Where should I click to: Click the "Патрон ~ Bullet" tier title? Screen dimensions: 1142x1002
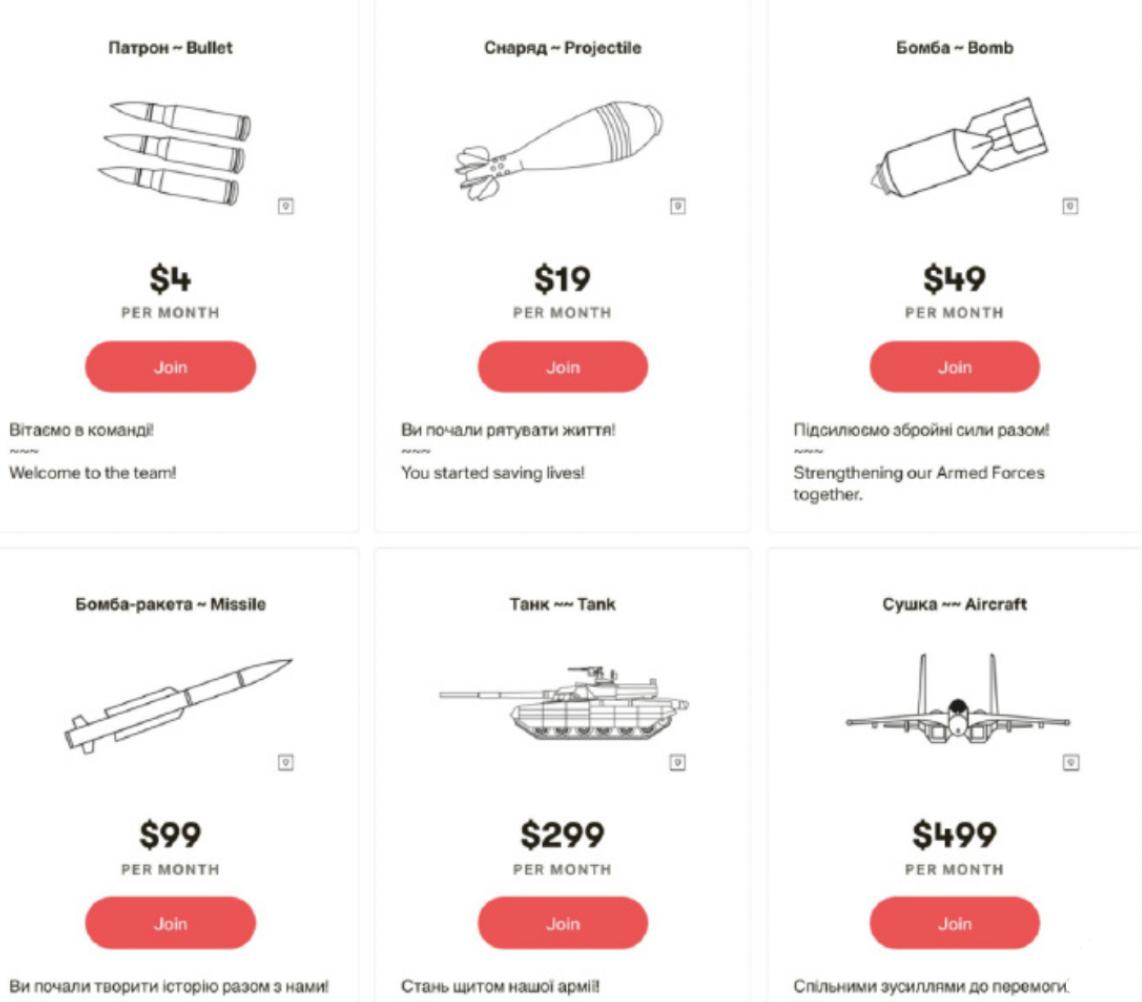click(x=171, y=48)
